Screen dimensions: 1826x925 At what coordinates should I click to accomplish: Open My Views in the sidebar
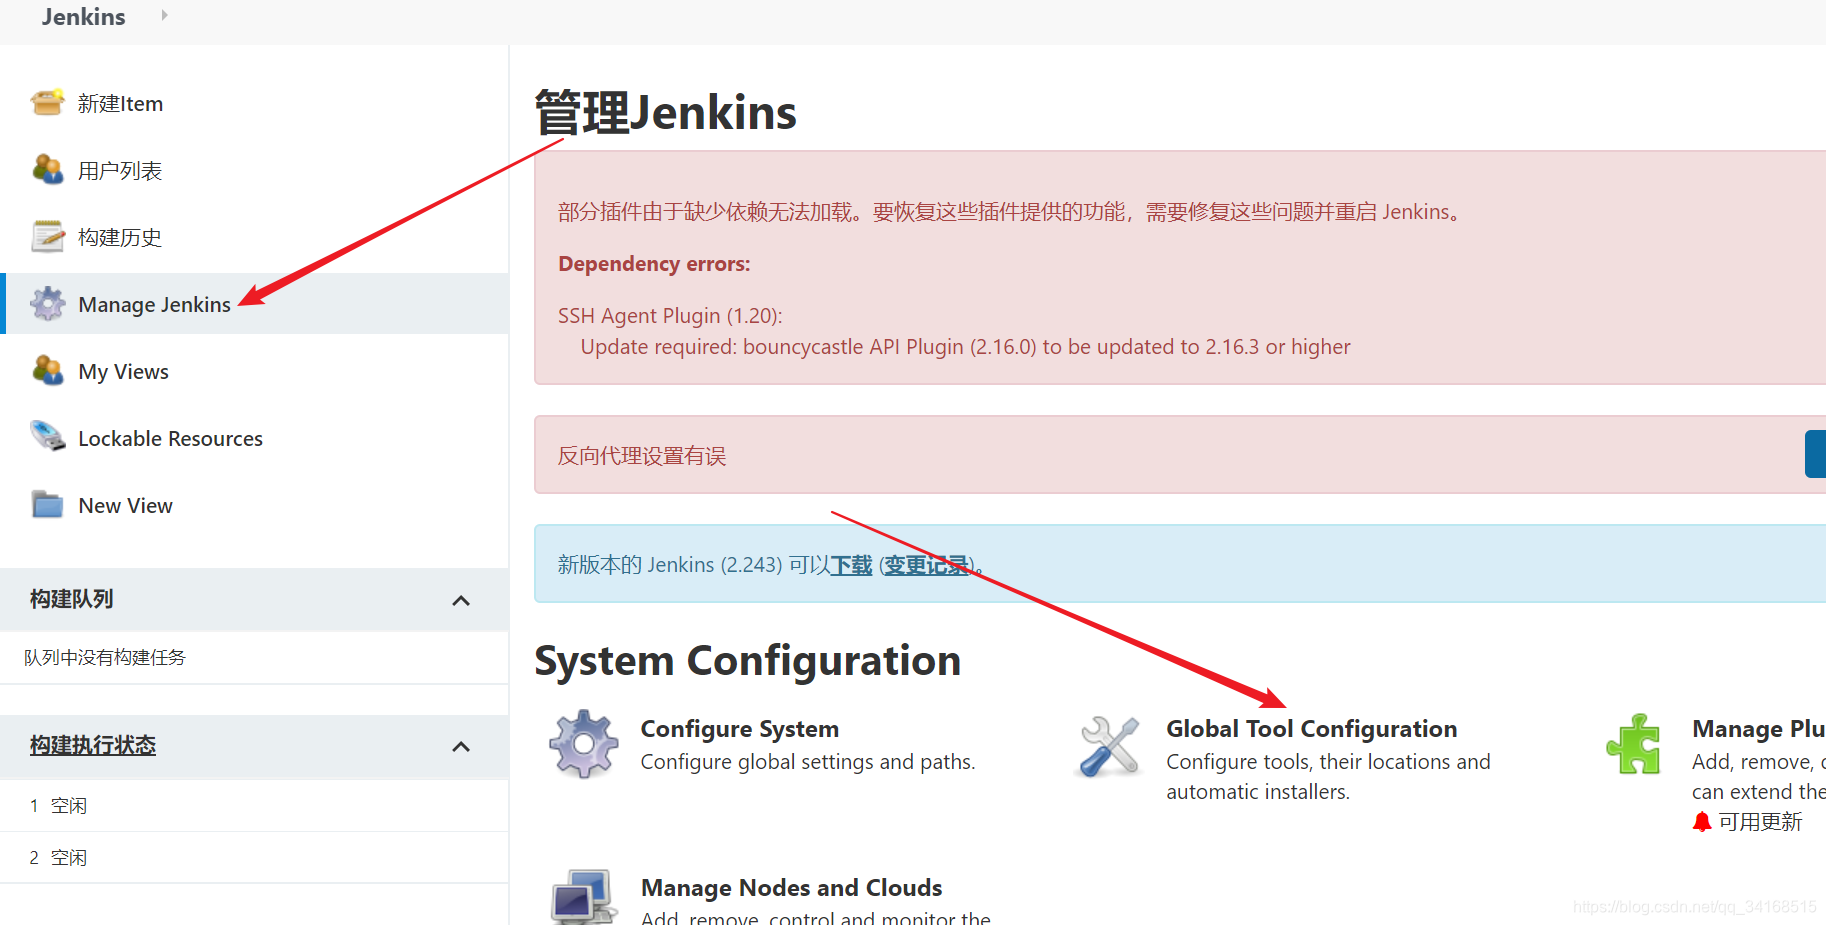pyautogui.click(x=124, y=372)
